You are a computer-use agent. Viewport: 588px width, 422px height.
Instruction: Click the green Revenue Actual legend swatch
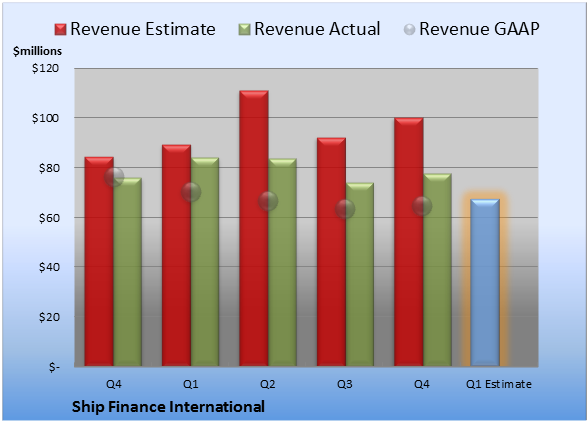[x=244, y=29]
